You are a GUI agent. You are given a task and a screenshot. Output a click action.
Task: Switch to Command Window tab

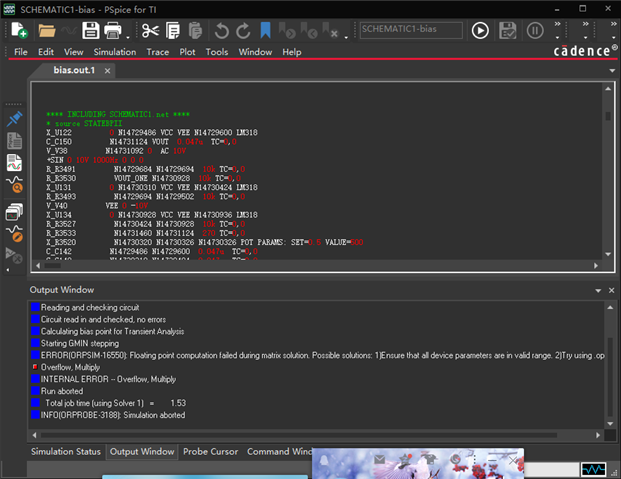(x=279, y=452)
